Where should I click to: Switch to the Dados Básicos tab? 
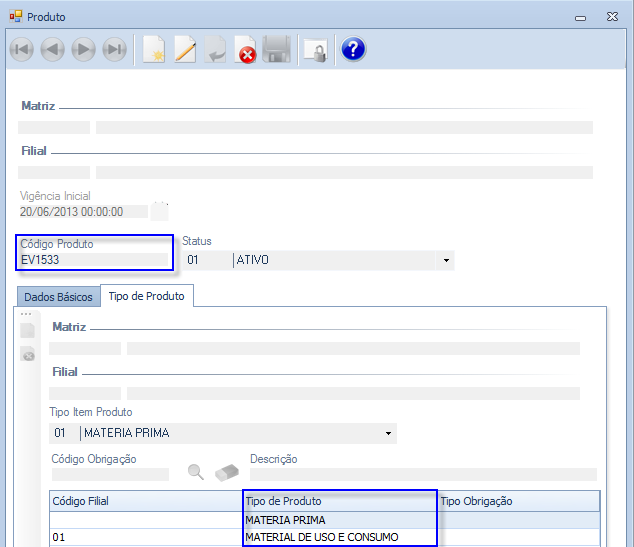[x=58, y=297]
